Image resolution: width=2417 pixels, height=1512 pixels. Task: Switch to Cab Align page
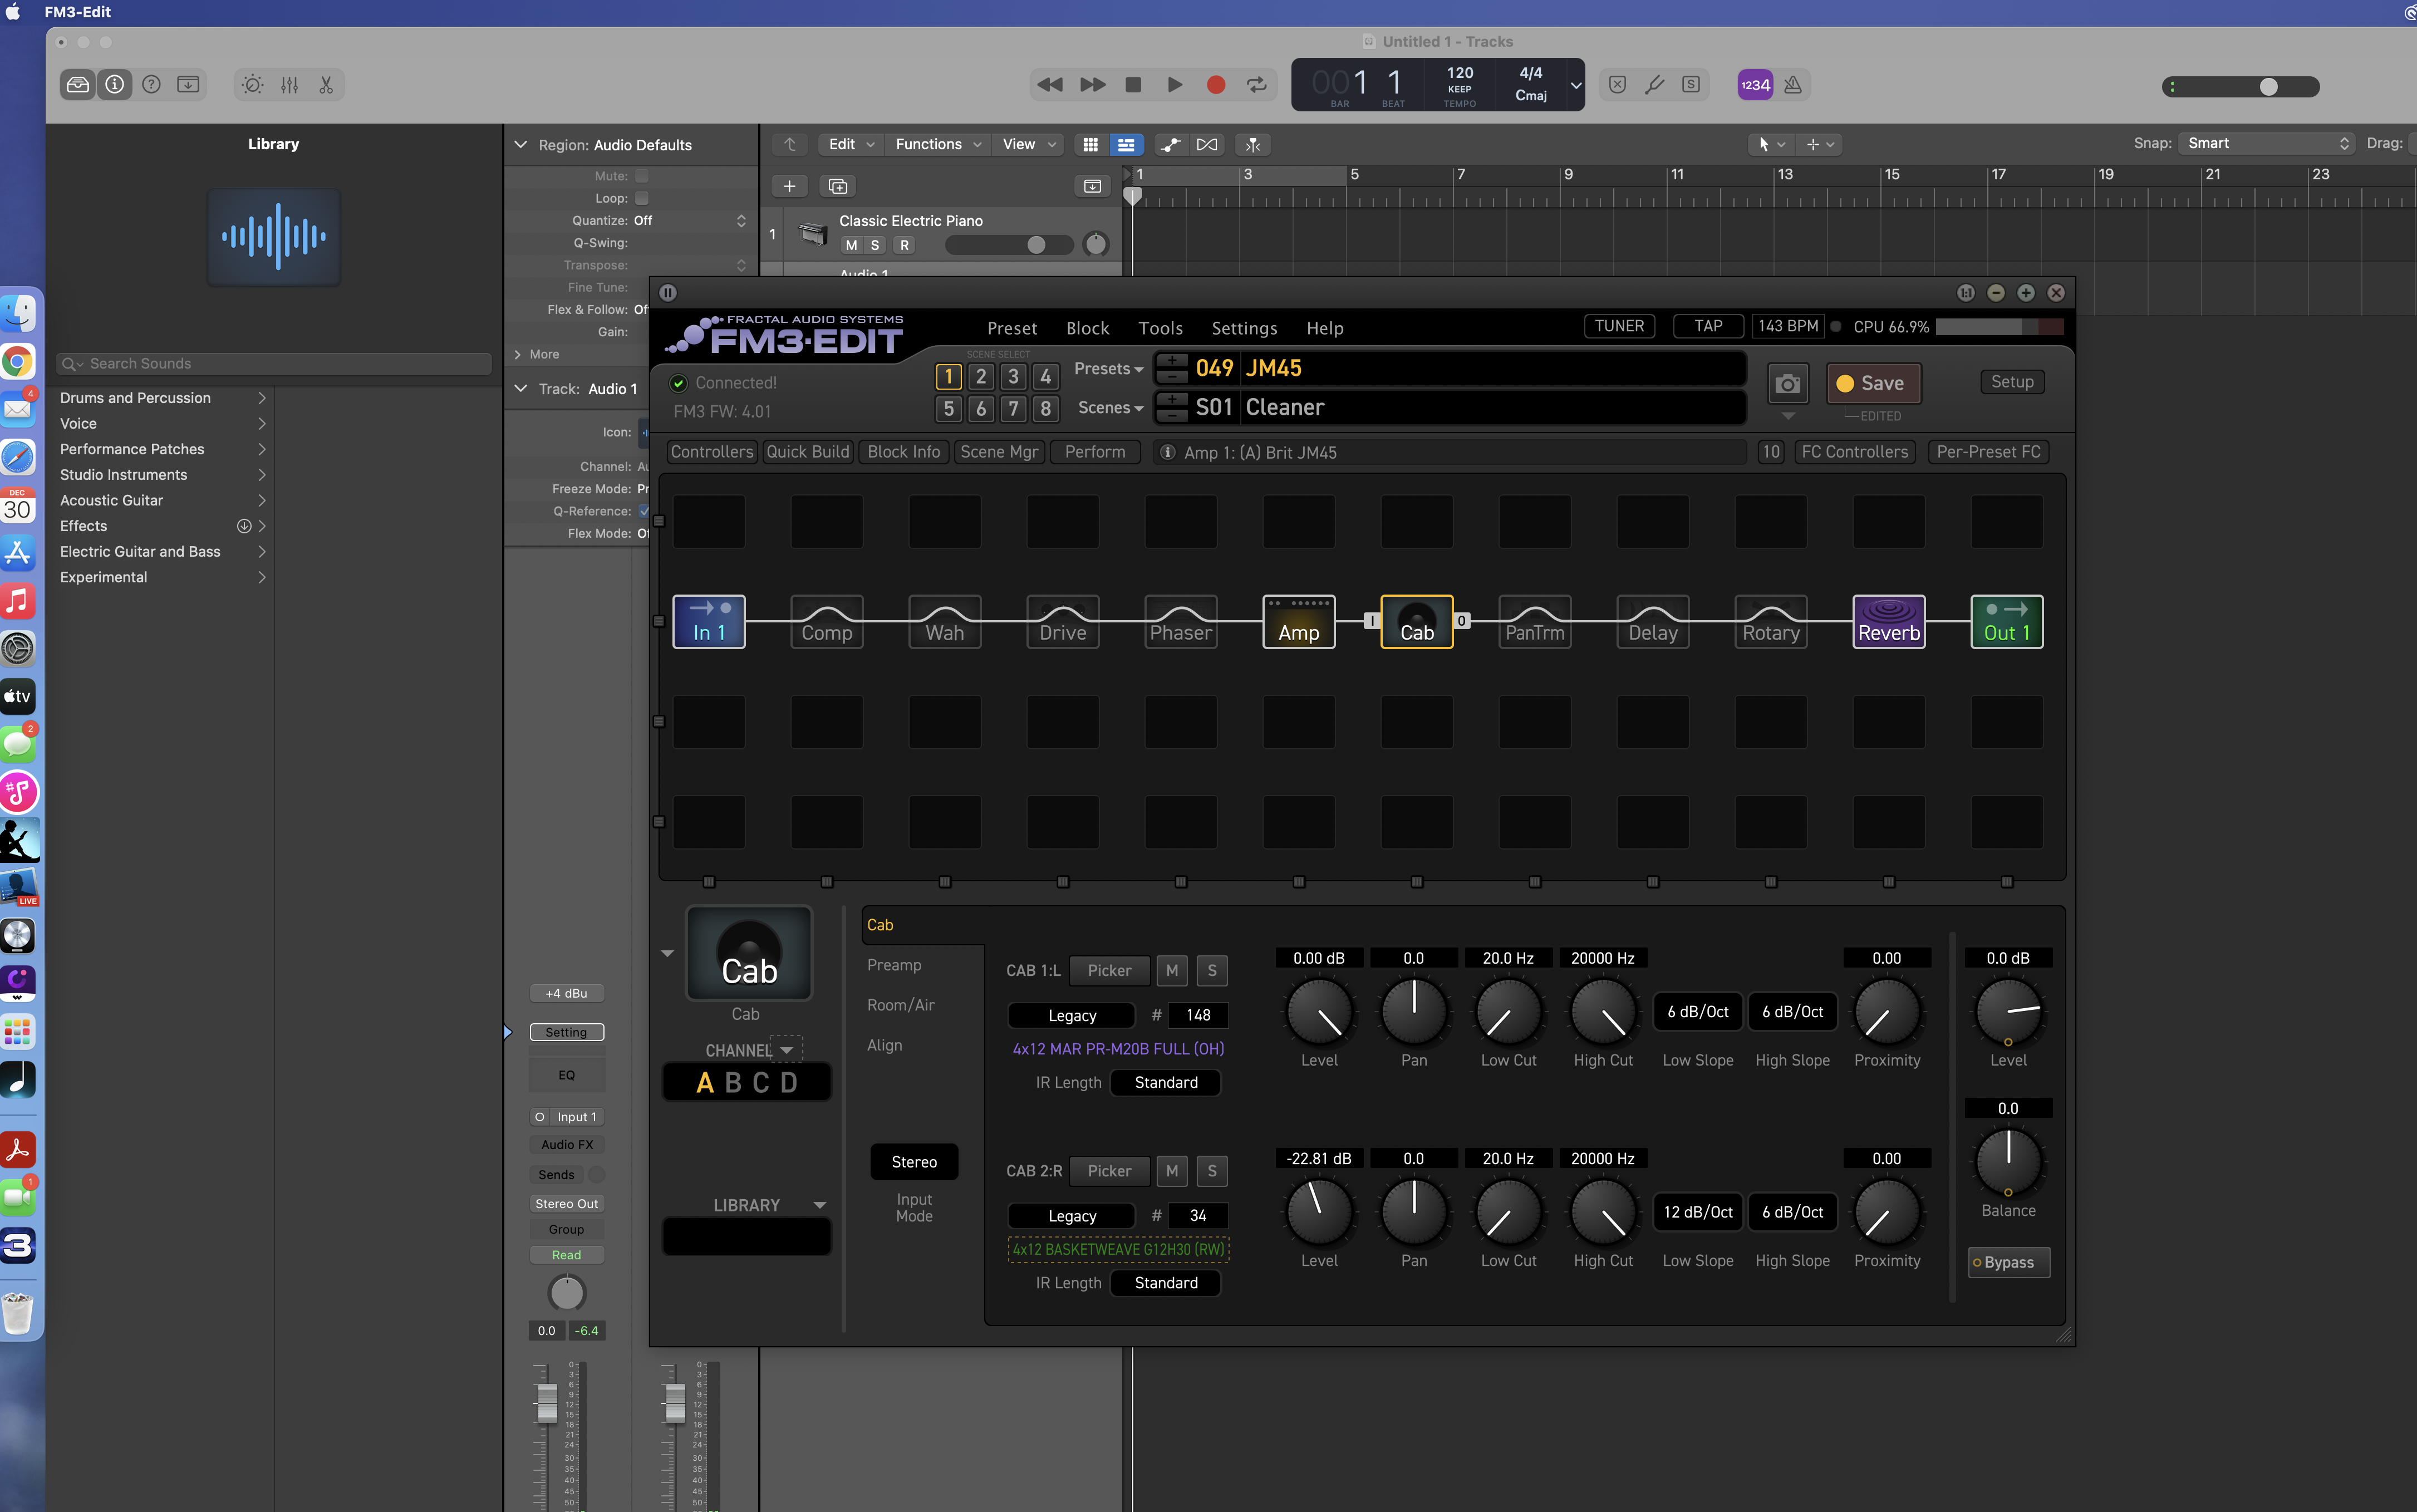pos(884,1045)
